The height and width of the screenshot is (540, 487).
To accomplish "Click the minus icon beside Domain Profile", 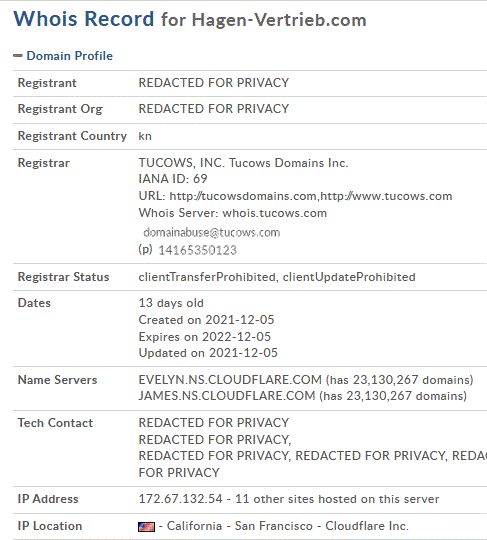I will click(x=18, y=55).
